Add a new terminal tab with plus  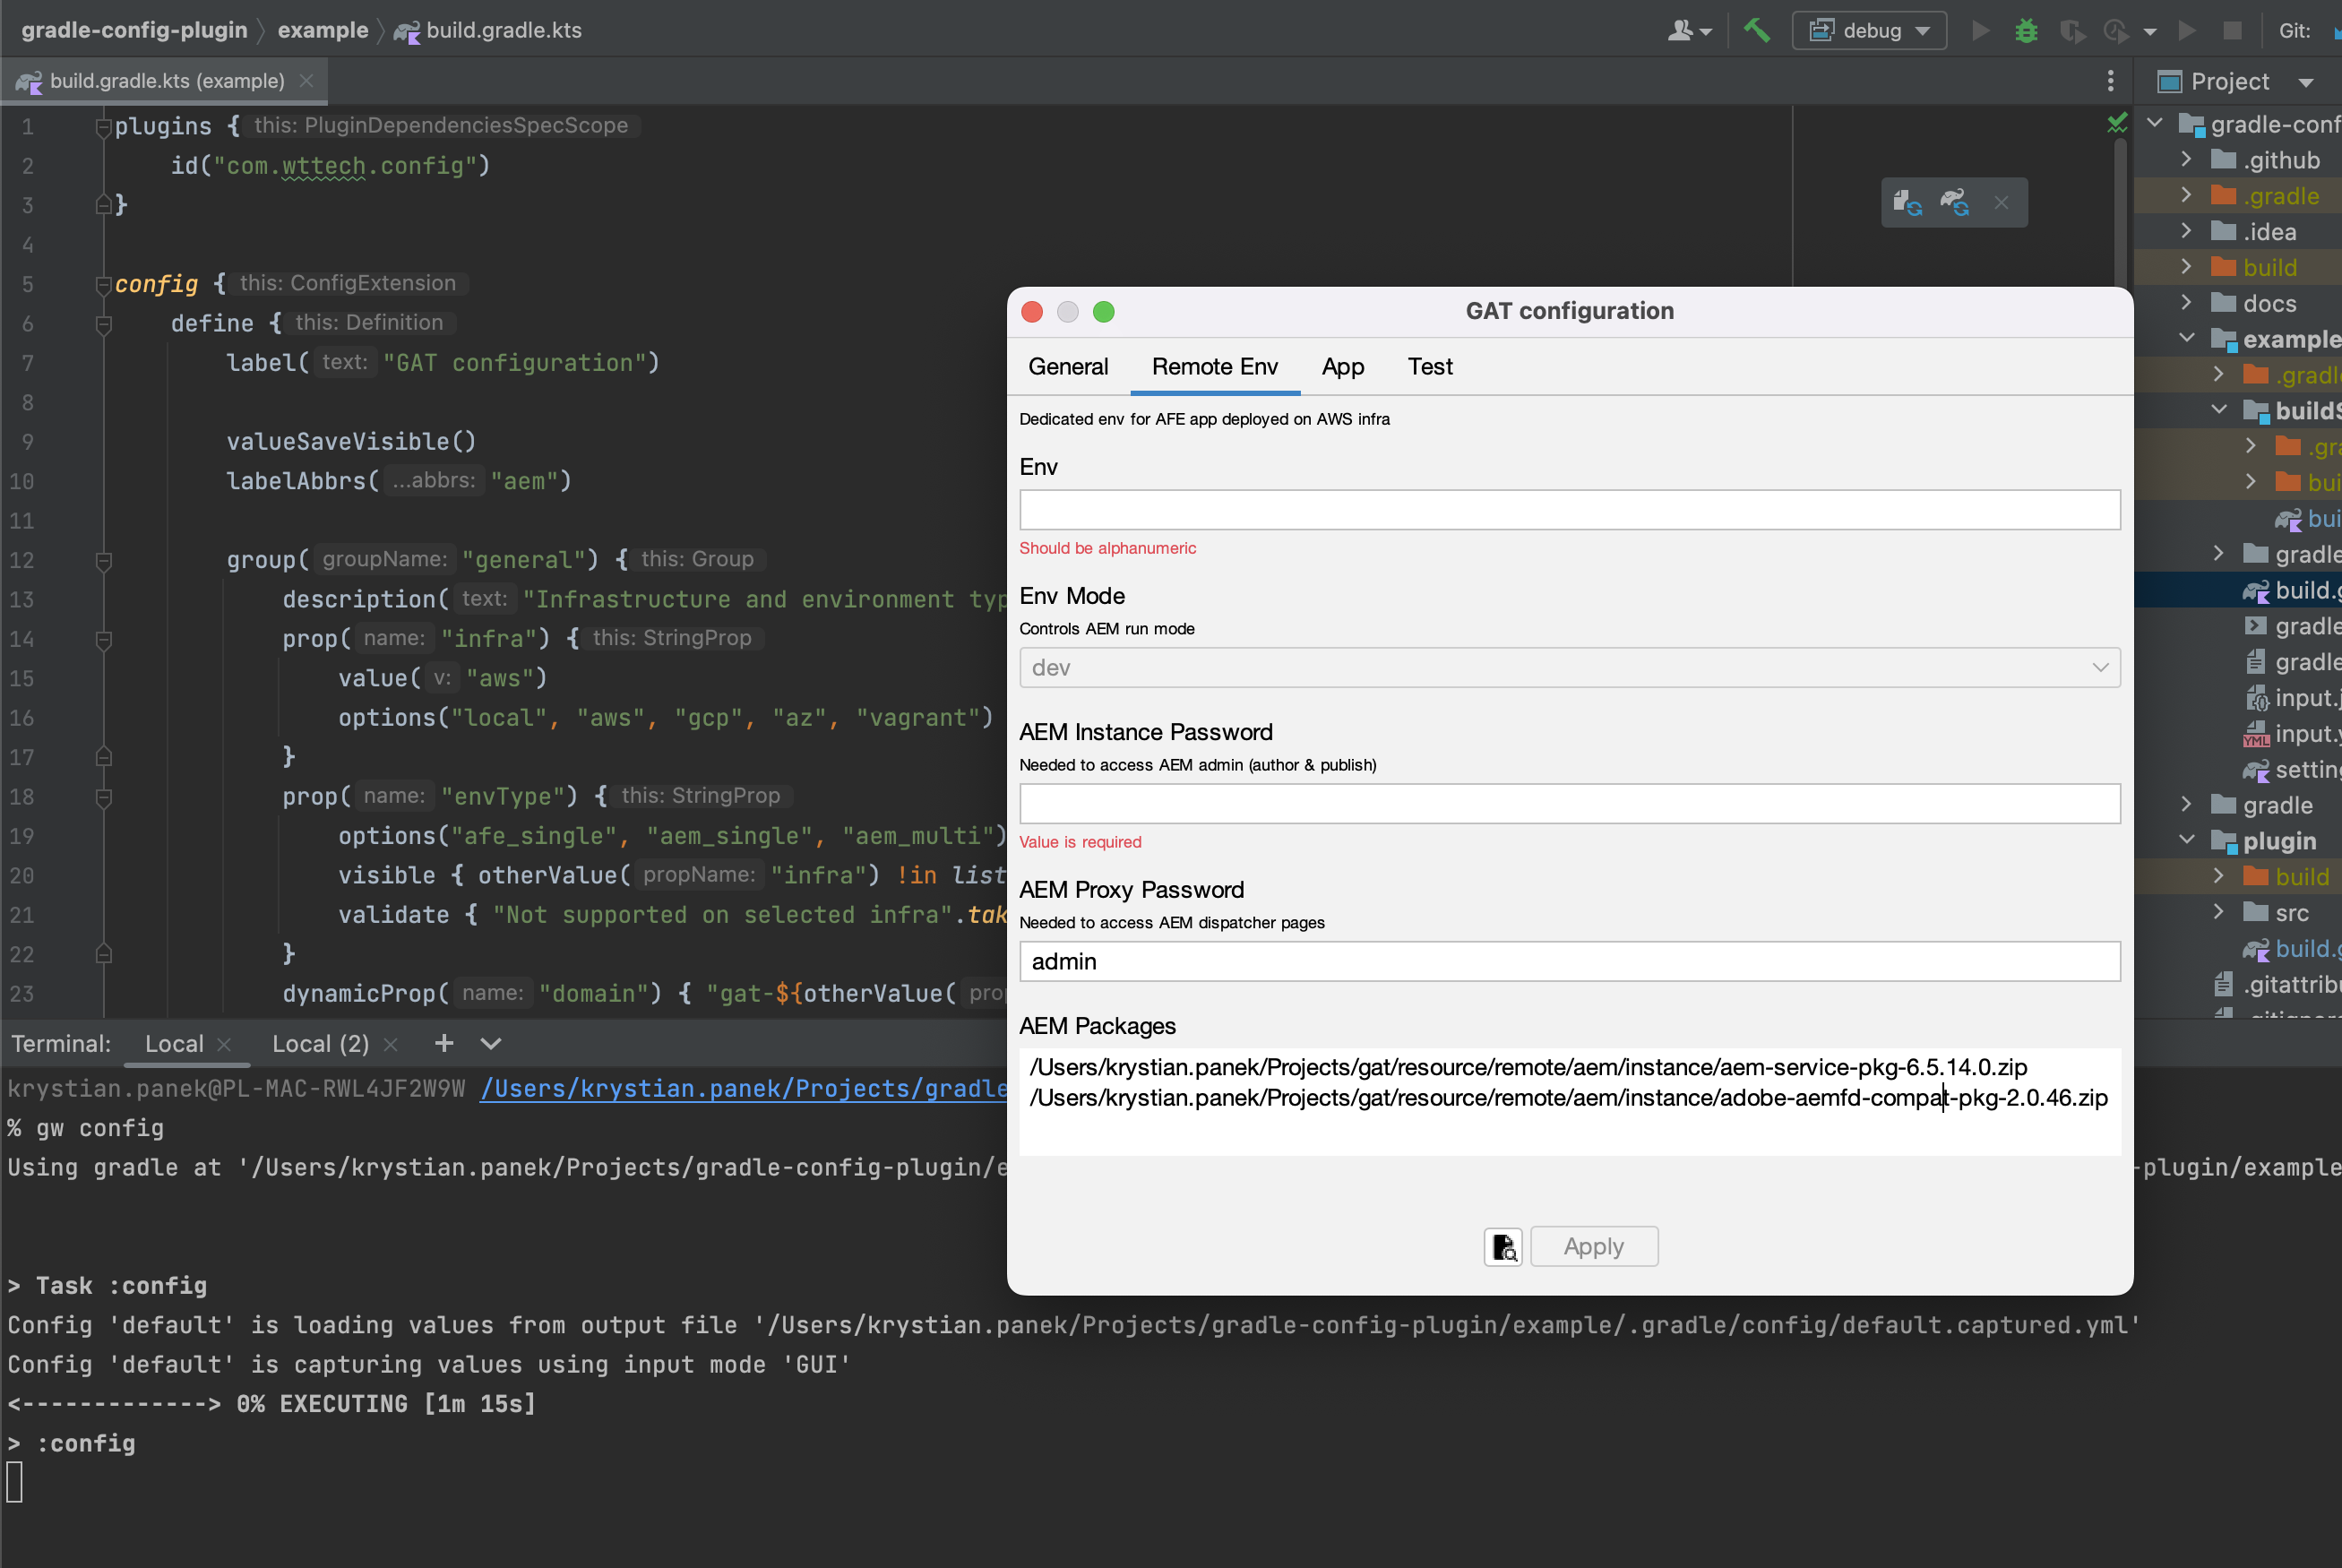click(443, 1043)
